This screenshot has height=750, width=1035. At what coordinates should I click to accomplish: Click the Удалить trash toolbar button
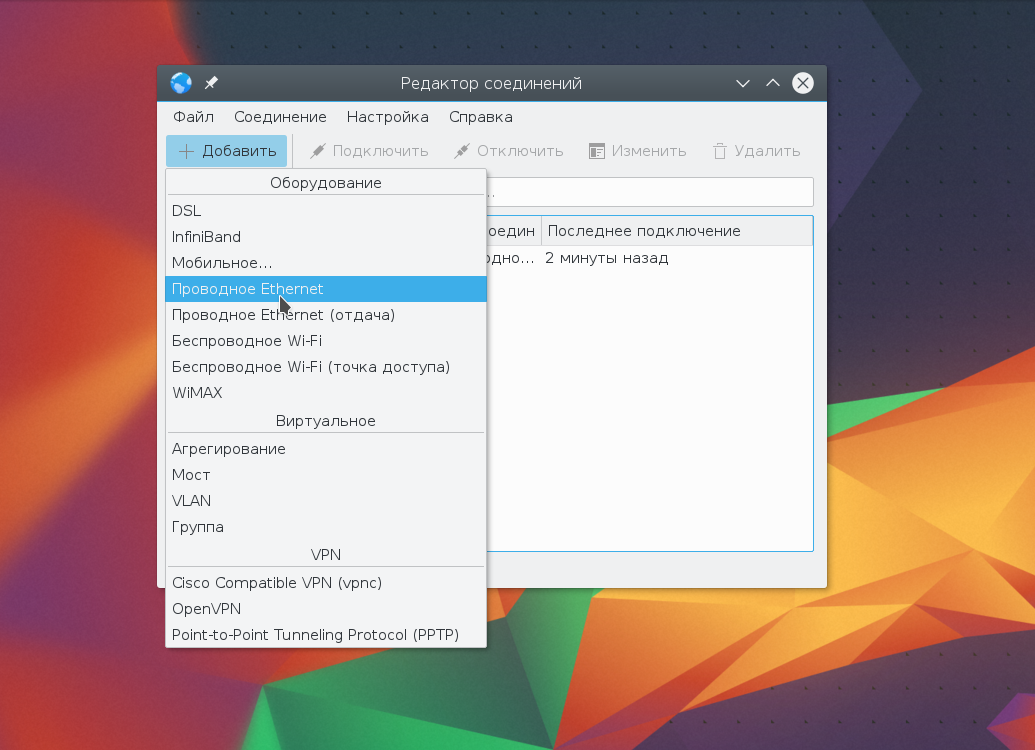pos(756,151)
